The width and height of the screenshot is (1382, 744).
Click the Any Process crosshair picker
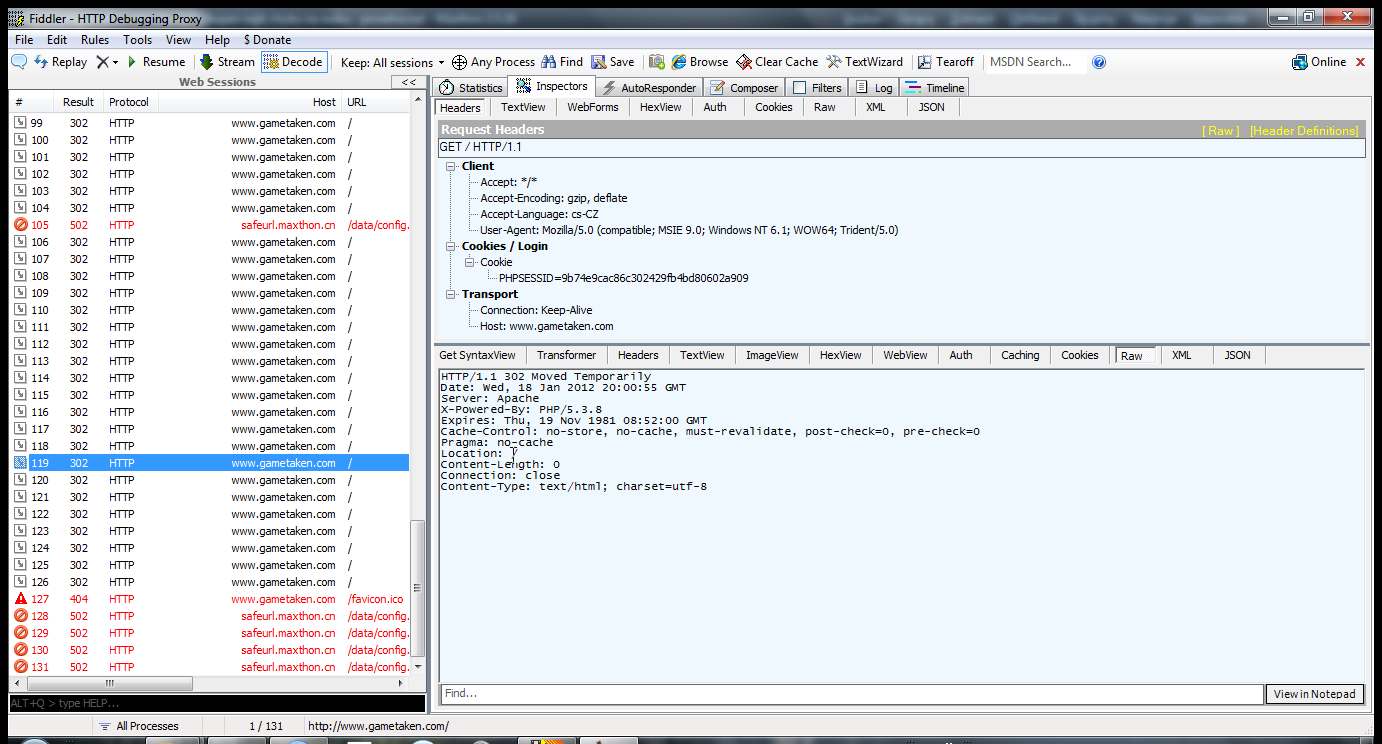(460, 62)
